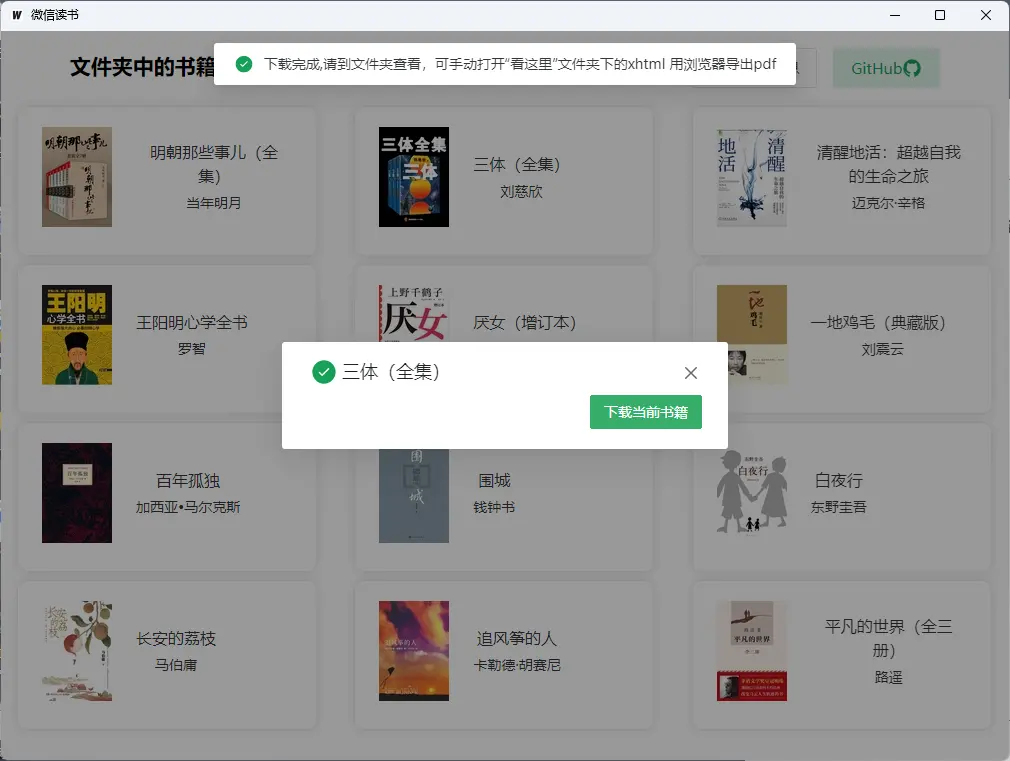Image resolution: width=1010 pixels, height=761 pixels.
Task: Click the 清醒地活 book cover
Action: point(752,177)
